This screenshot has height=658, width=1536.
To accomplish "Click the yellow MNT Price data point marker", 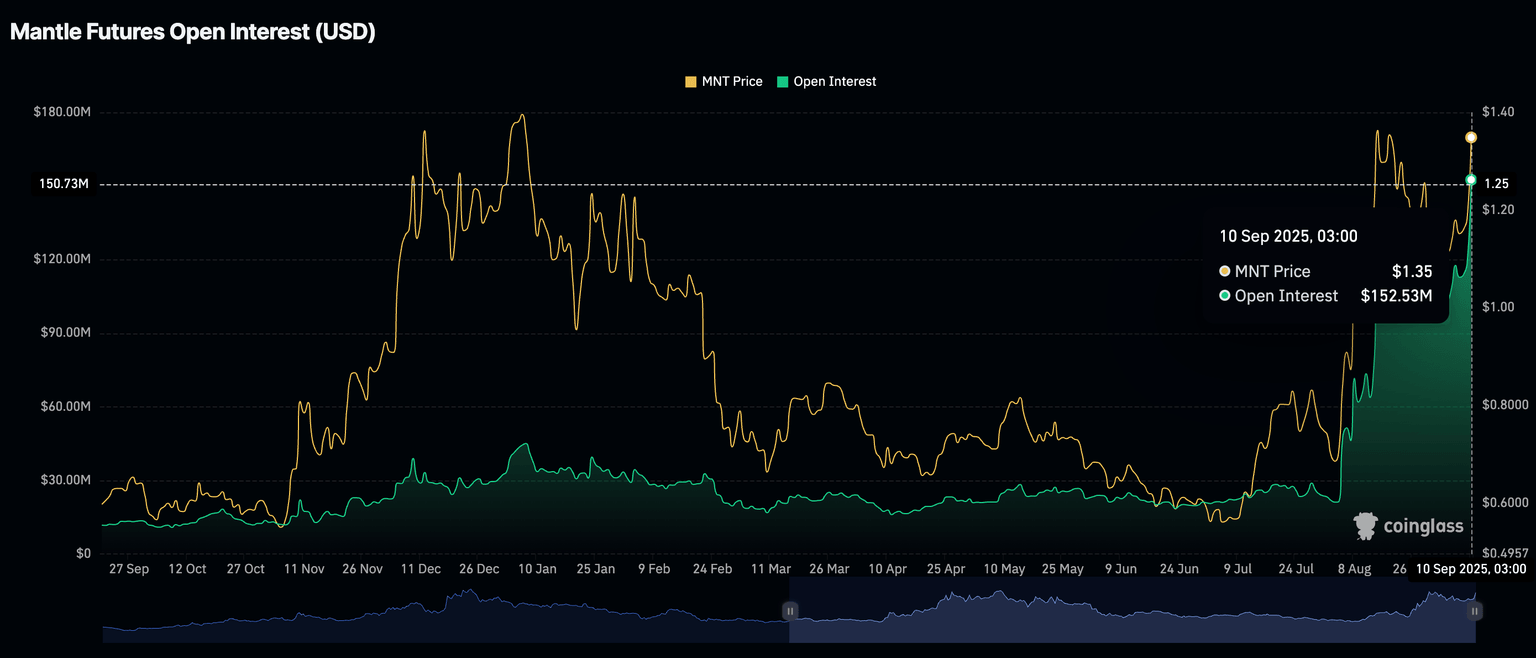I will point(1471,137).
